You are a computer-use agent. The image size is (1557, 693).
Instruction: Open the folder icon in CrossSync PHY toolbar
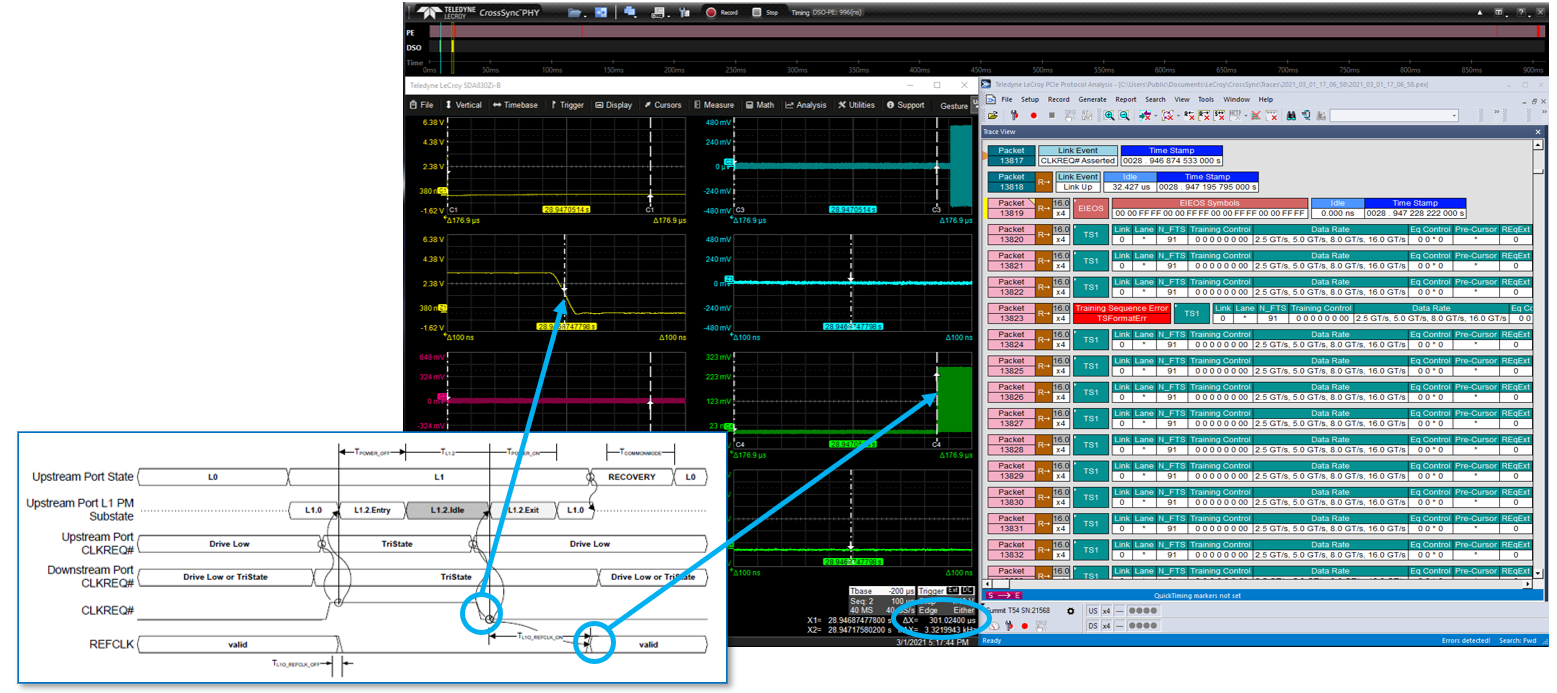[574, 12]
